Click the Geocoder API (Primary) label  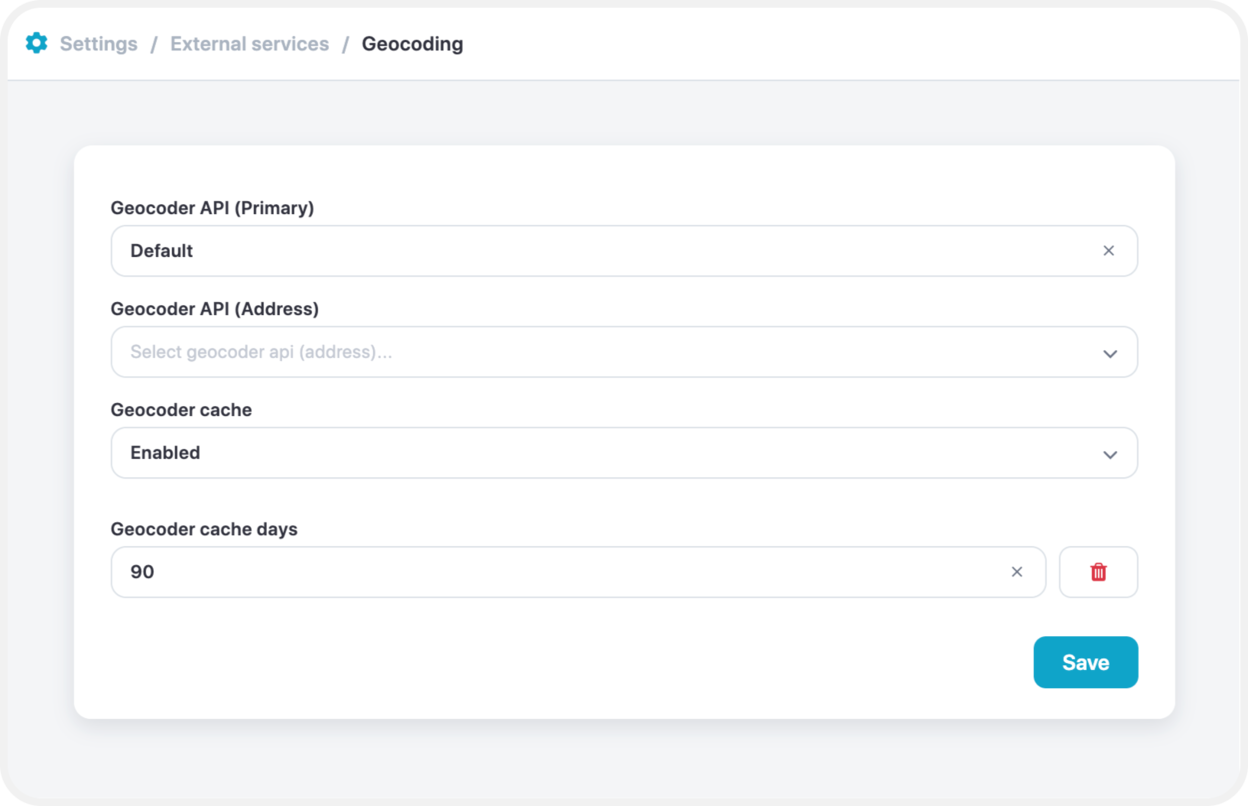212,208
